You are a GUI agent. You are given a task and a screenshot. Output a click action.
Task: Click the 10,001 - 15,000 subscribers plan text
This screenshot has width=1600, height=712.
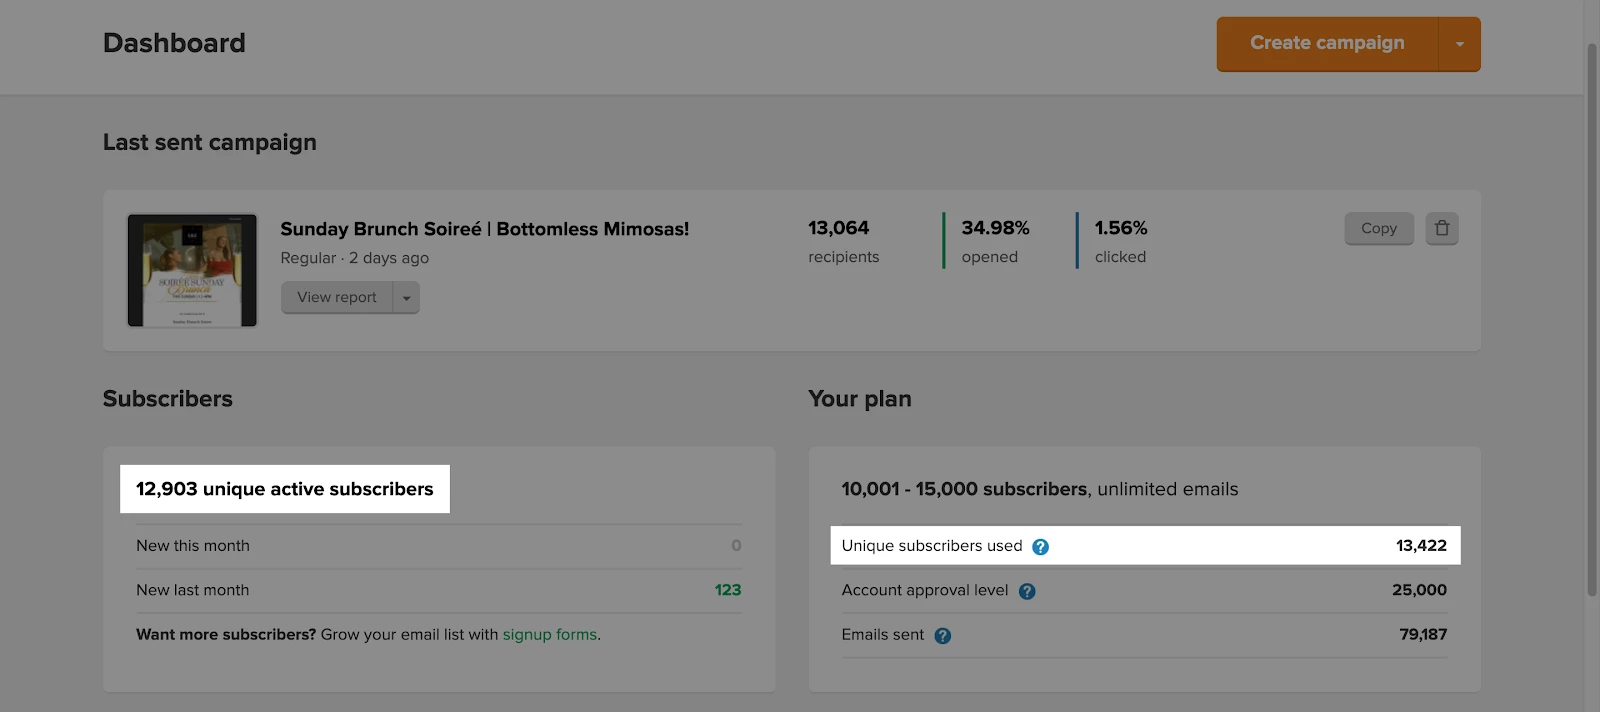964,489
